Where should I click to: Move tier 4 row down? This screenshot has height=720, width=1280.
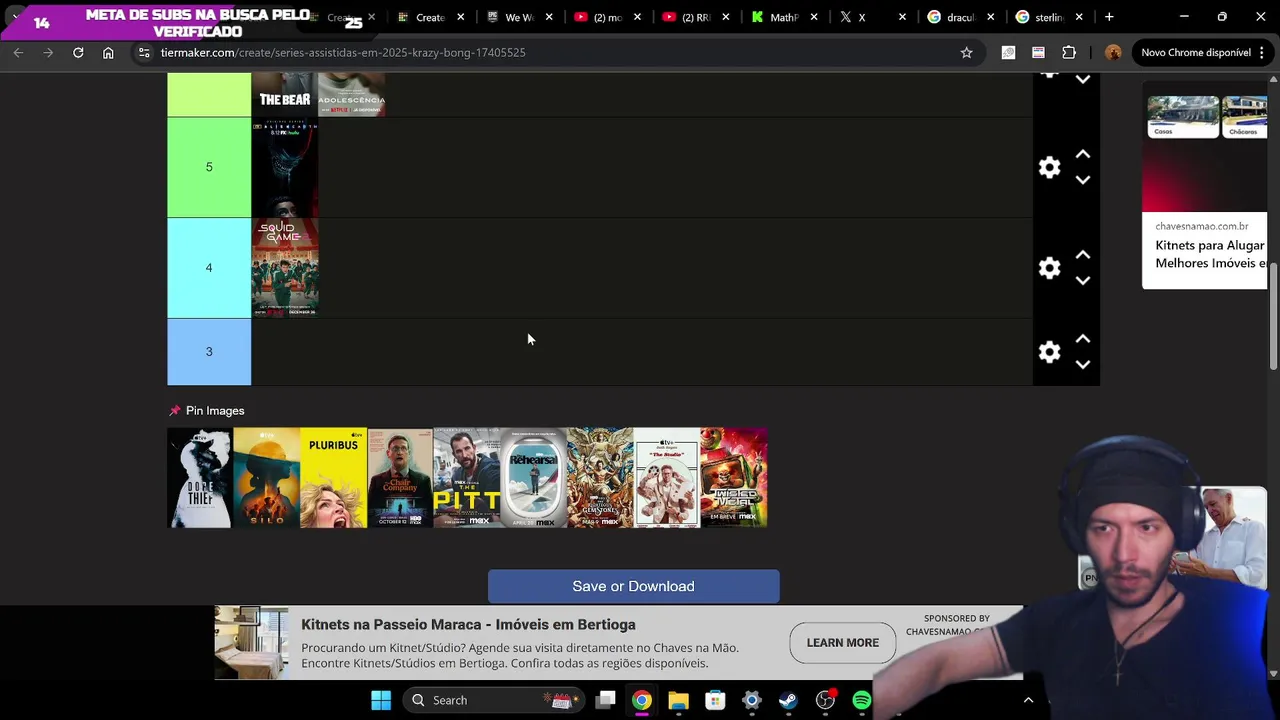[1083, 281]
